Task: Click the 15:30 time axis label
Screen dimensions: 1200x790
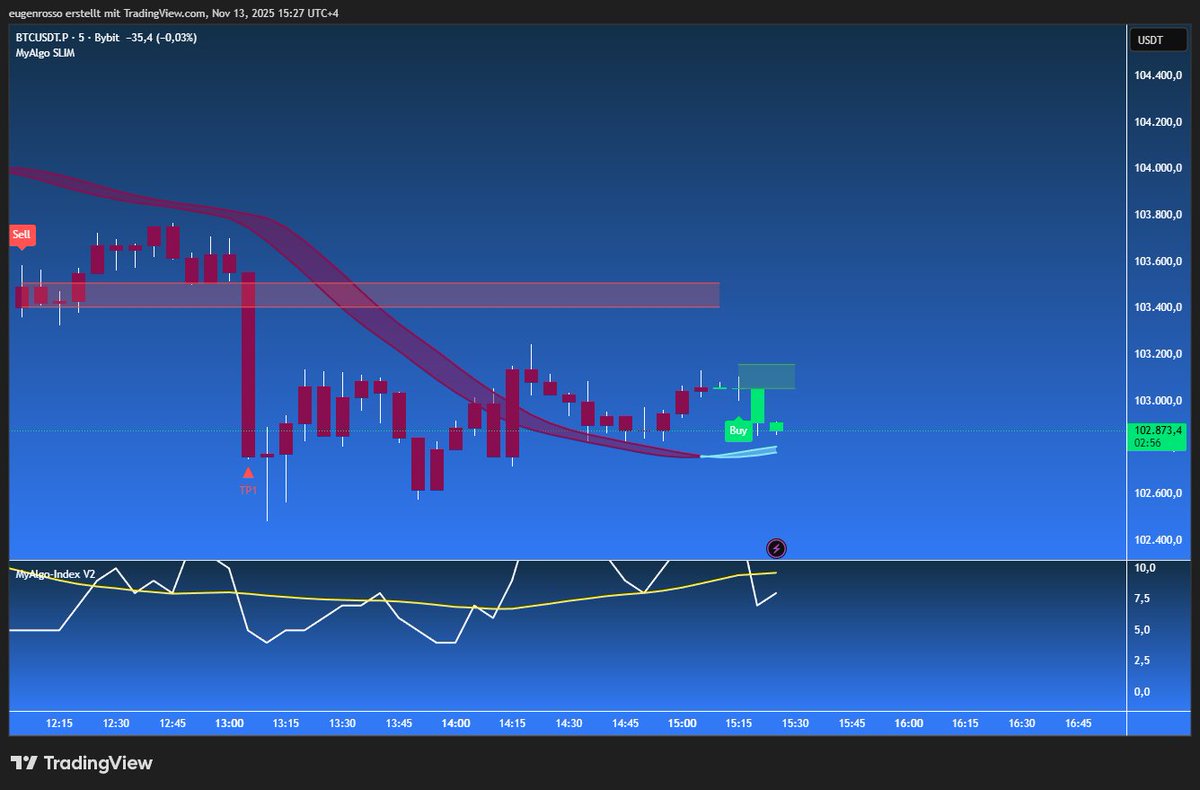Action: 796,723
